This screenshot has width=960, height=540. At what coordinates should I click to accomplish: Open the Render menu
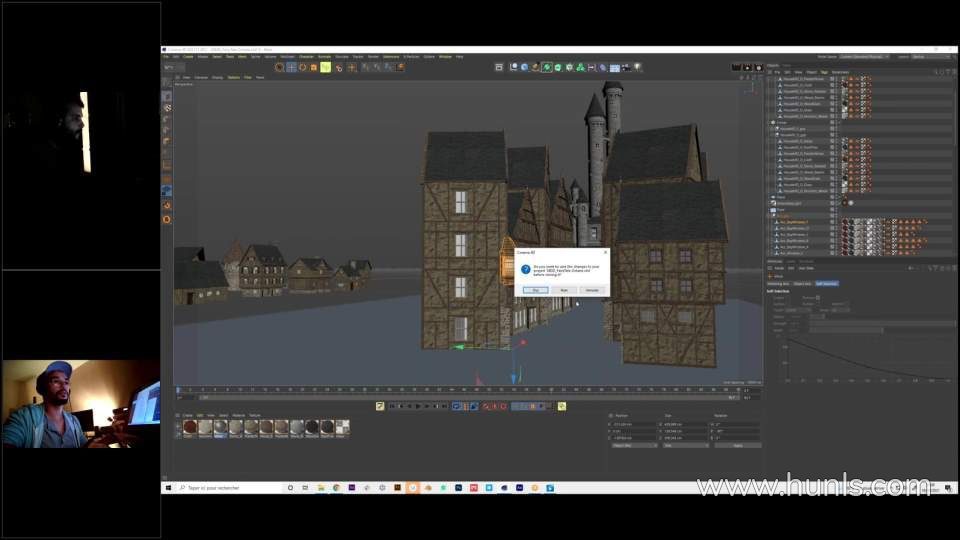373,57
